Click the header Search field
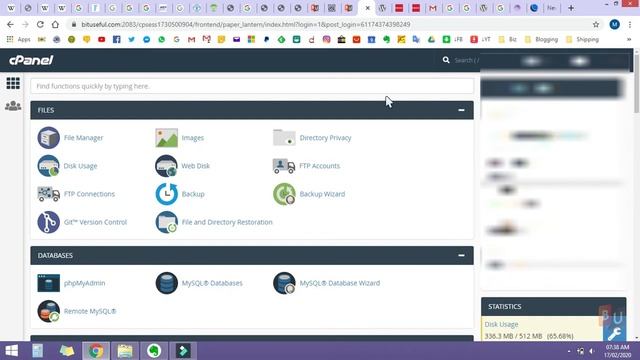 (467, 60)
